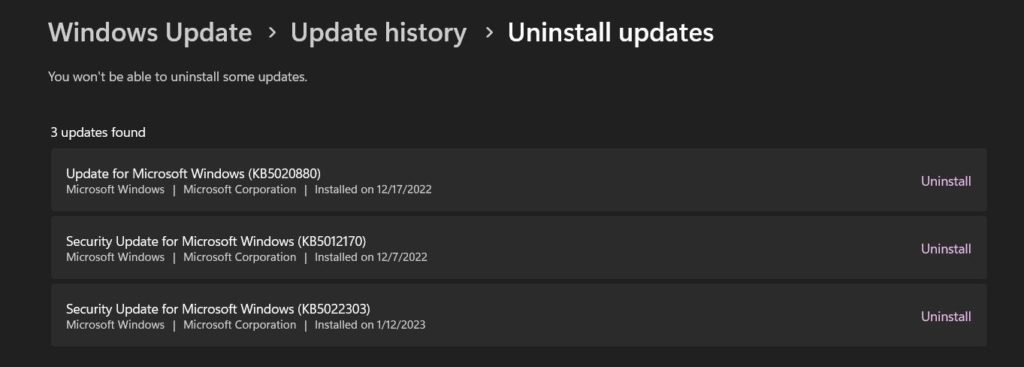The image size is (1024, 367).
Task: Select the Security Update (KB5012170) title
Action: 216,241
